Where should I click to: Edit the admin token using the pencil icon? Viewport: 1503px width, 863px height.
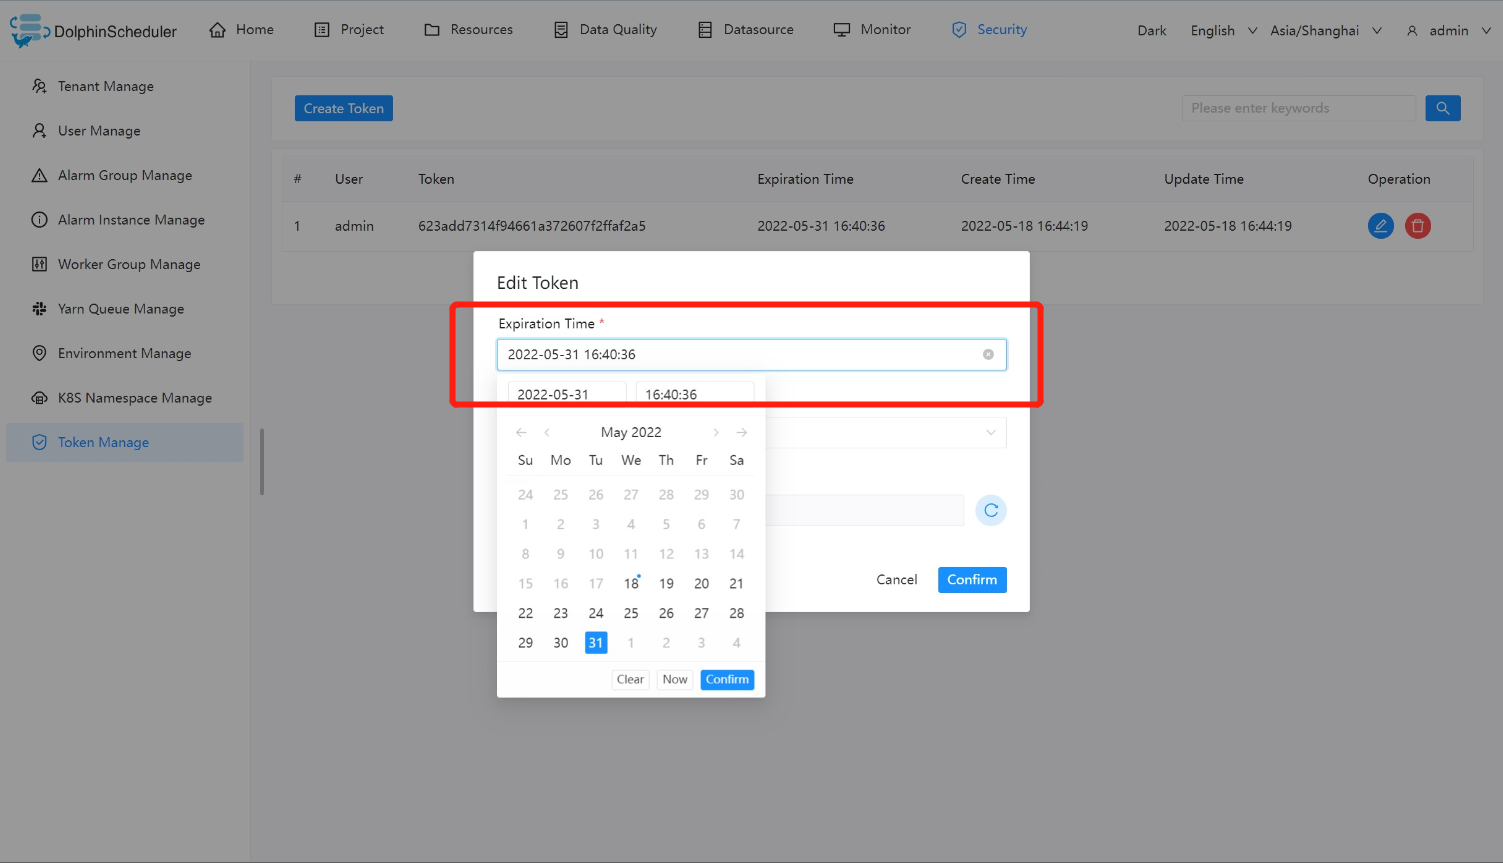click(x=1381, y=226)
